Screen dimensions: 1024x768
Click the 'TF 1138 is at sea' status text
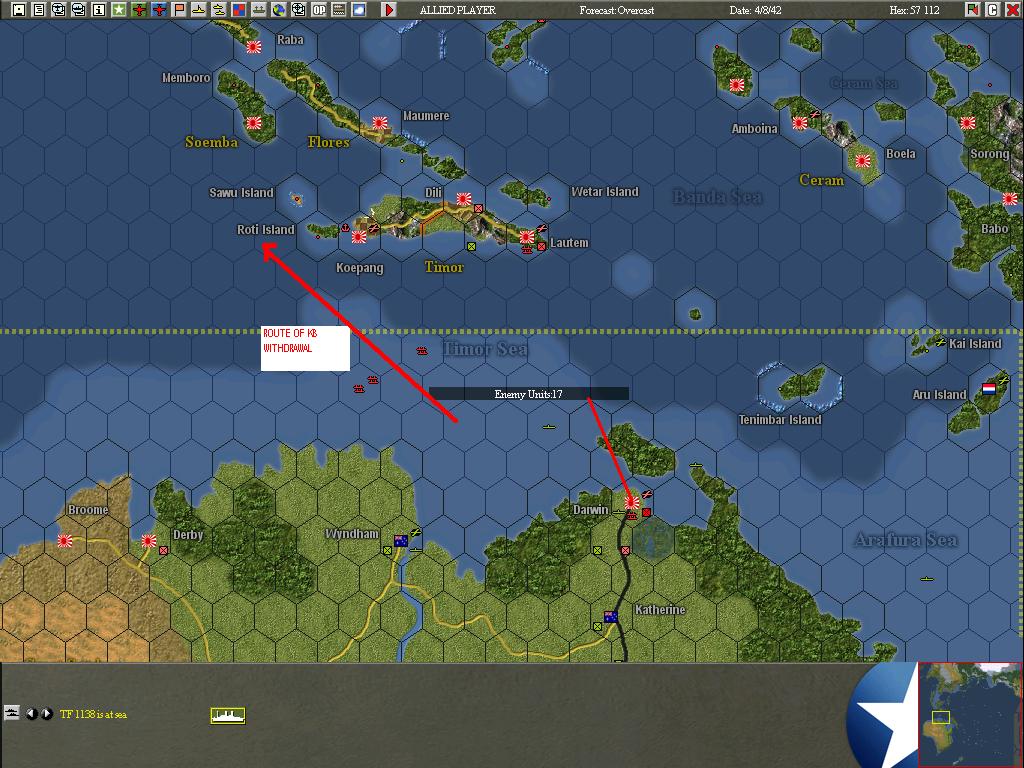tap(93, 714)
